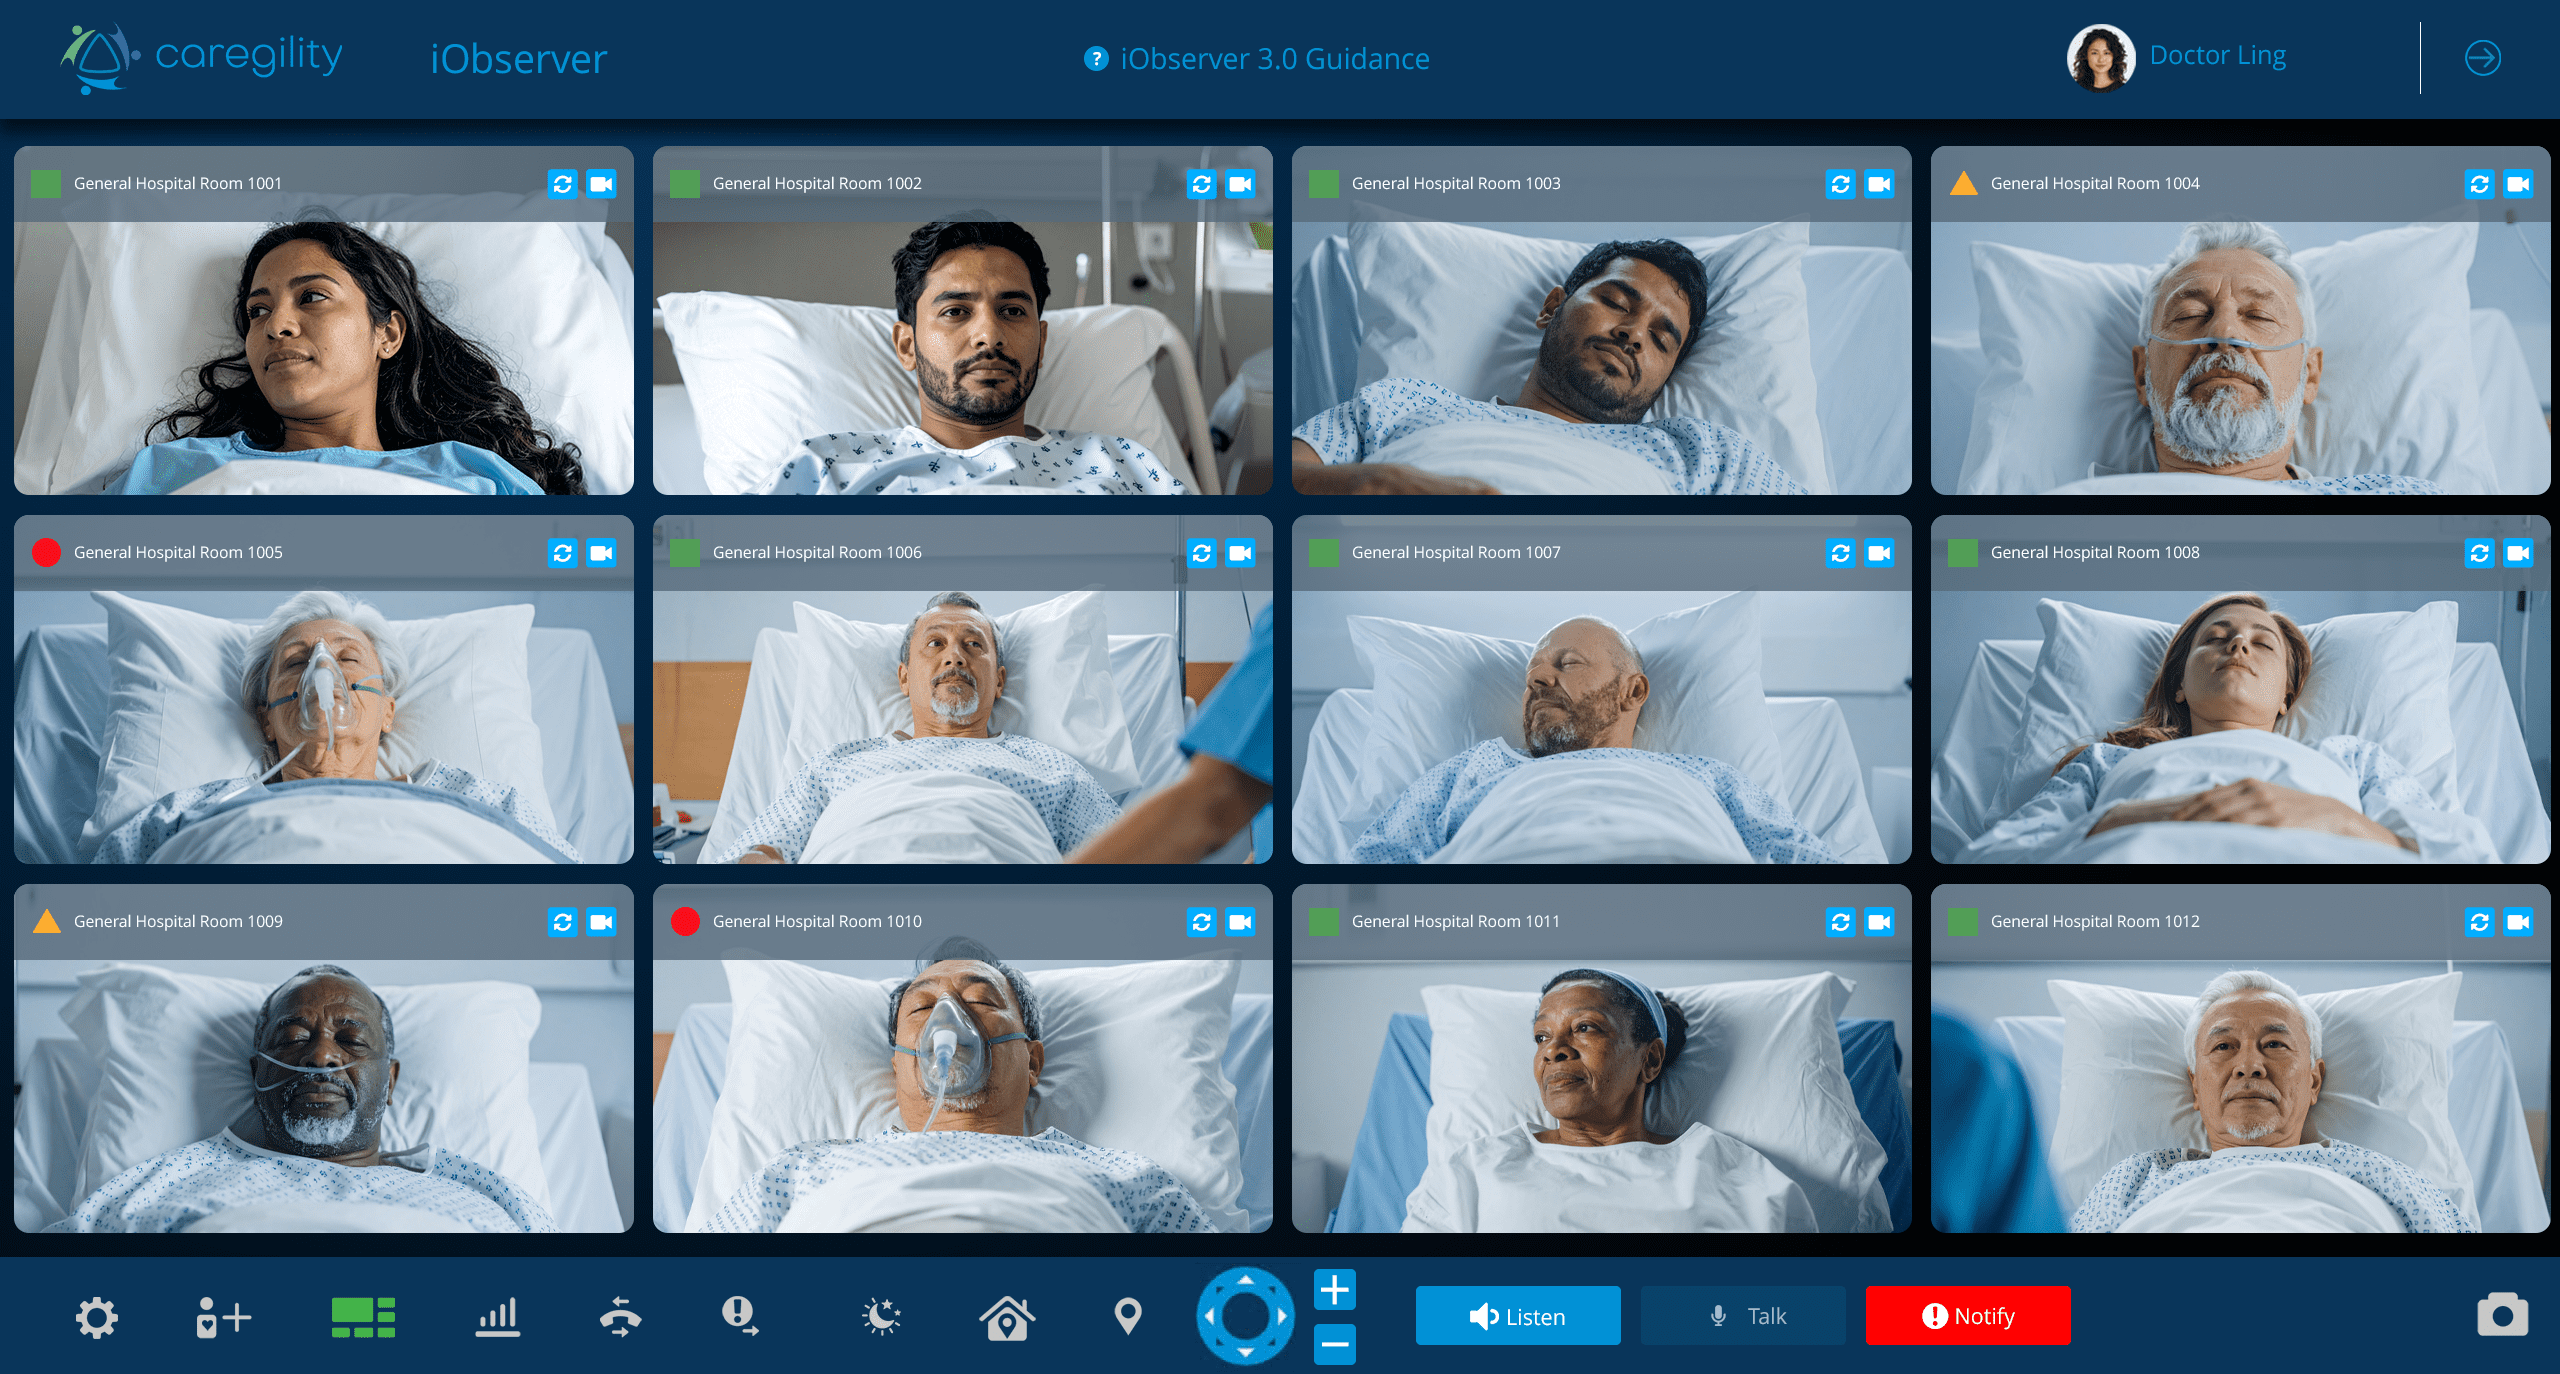The height and width of the screenshot is (1374, 2560).
Task: Click the add patient icon
Action: pyautogui.click(x=222, y=1317)
